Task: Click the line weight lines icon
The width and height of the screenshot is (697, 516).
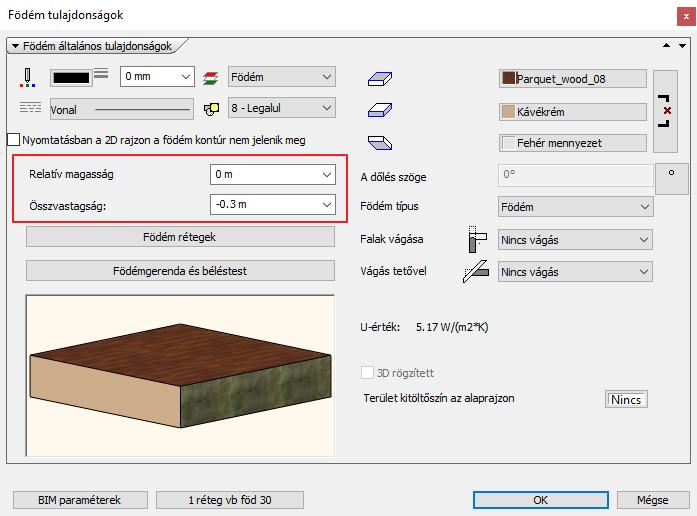Action: coord(101,73)
